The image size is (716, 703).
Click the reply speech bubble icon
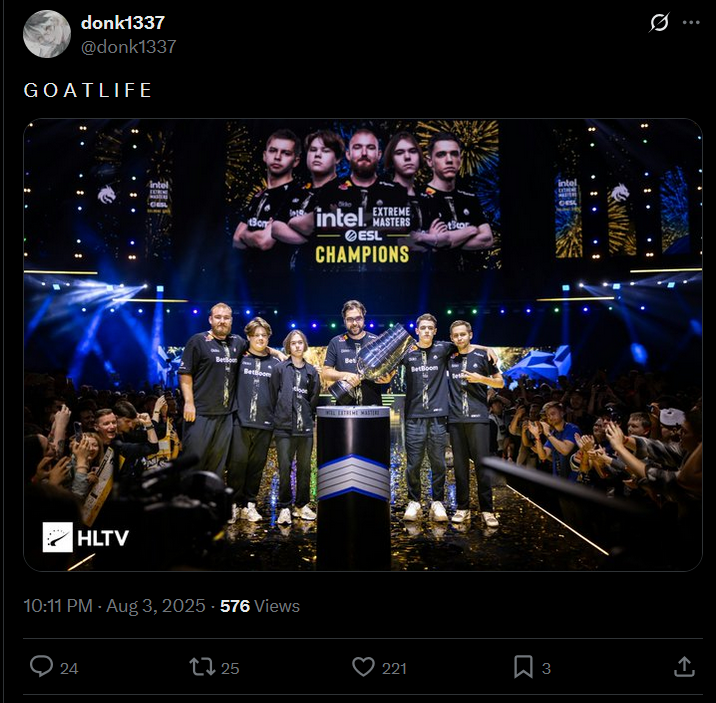click(42, 666)
